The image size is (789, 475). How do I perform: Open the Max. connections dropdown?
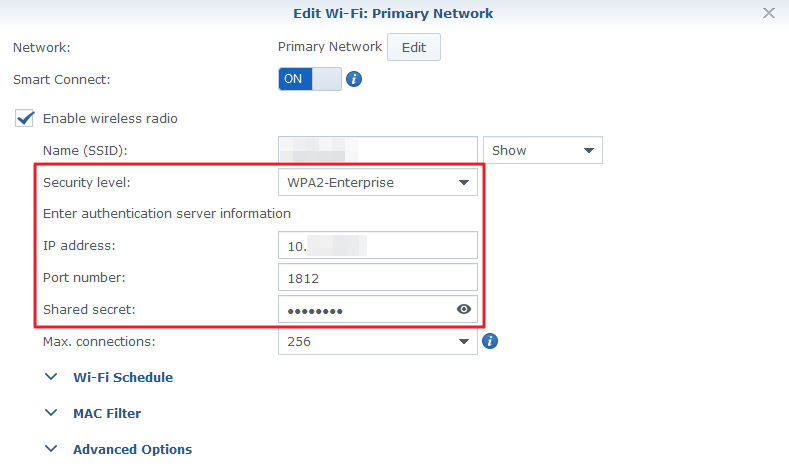pyautogui.click(x=378, y=341)
